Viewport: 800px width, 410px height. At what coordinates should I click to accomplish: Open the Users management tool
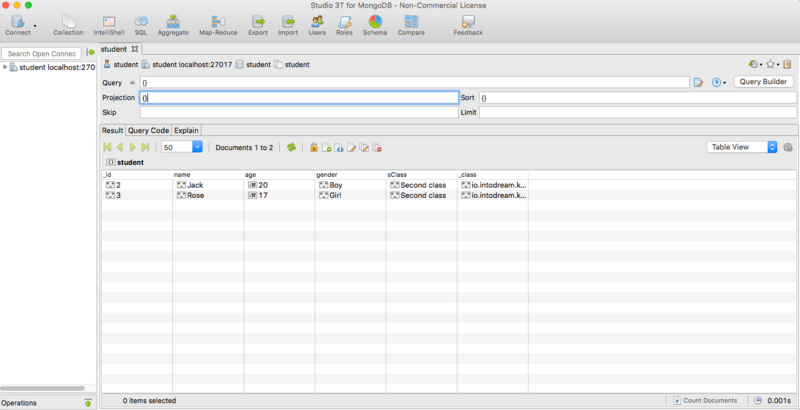317,25
